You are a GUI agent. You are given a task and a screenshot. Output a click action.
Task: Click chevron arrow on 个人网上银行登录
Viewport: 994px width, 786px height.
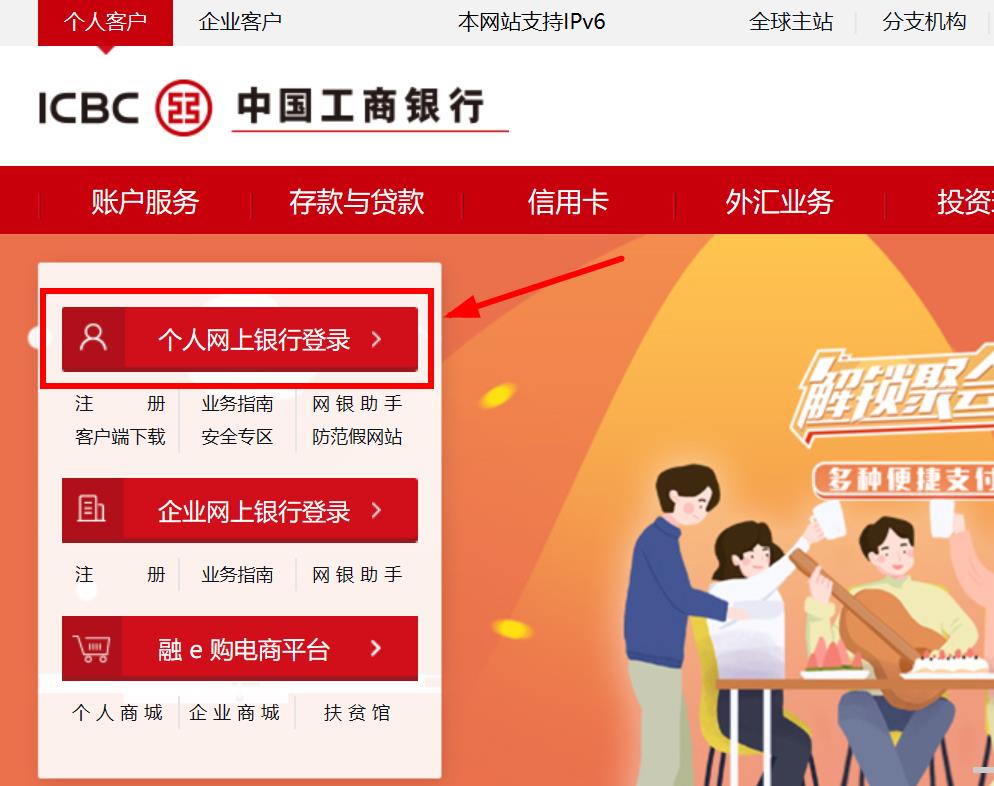(x=377, y=339)
